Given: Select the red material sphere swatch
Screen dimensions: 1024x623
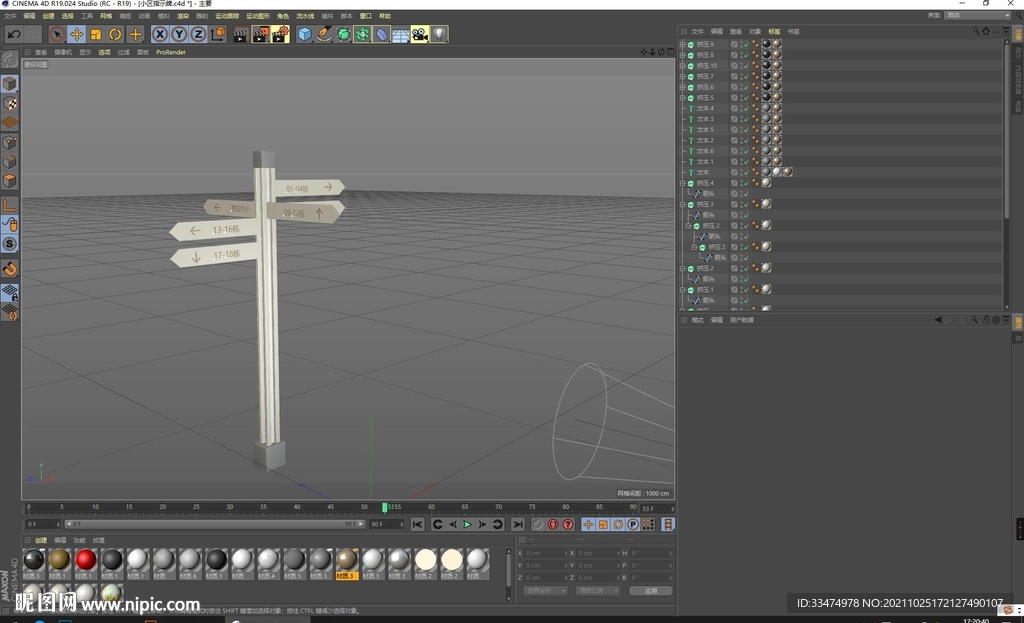Looking at the screenshot, I should (x=86, y=560).
